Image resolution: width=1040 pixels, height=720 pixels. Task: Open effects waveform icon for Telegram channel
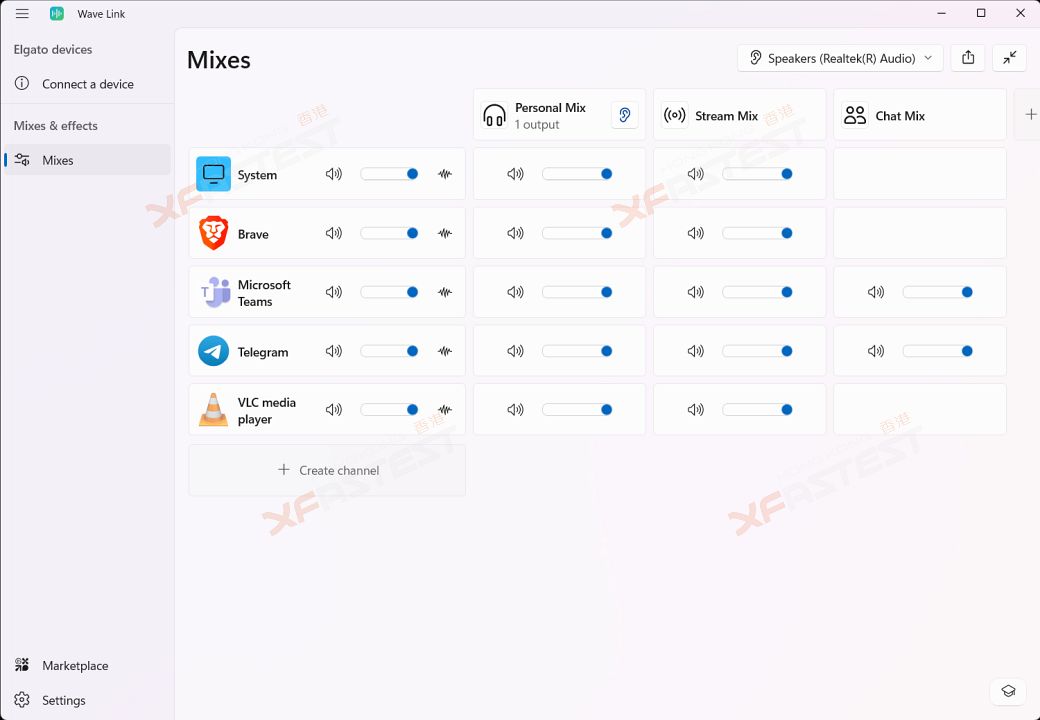(x=445, y=351)
